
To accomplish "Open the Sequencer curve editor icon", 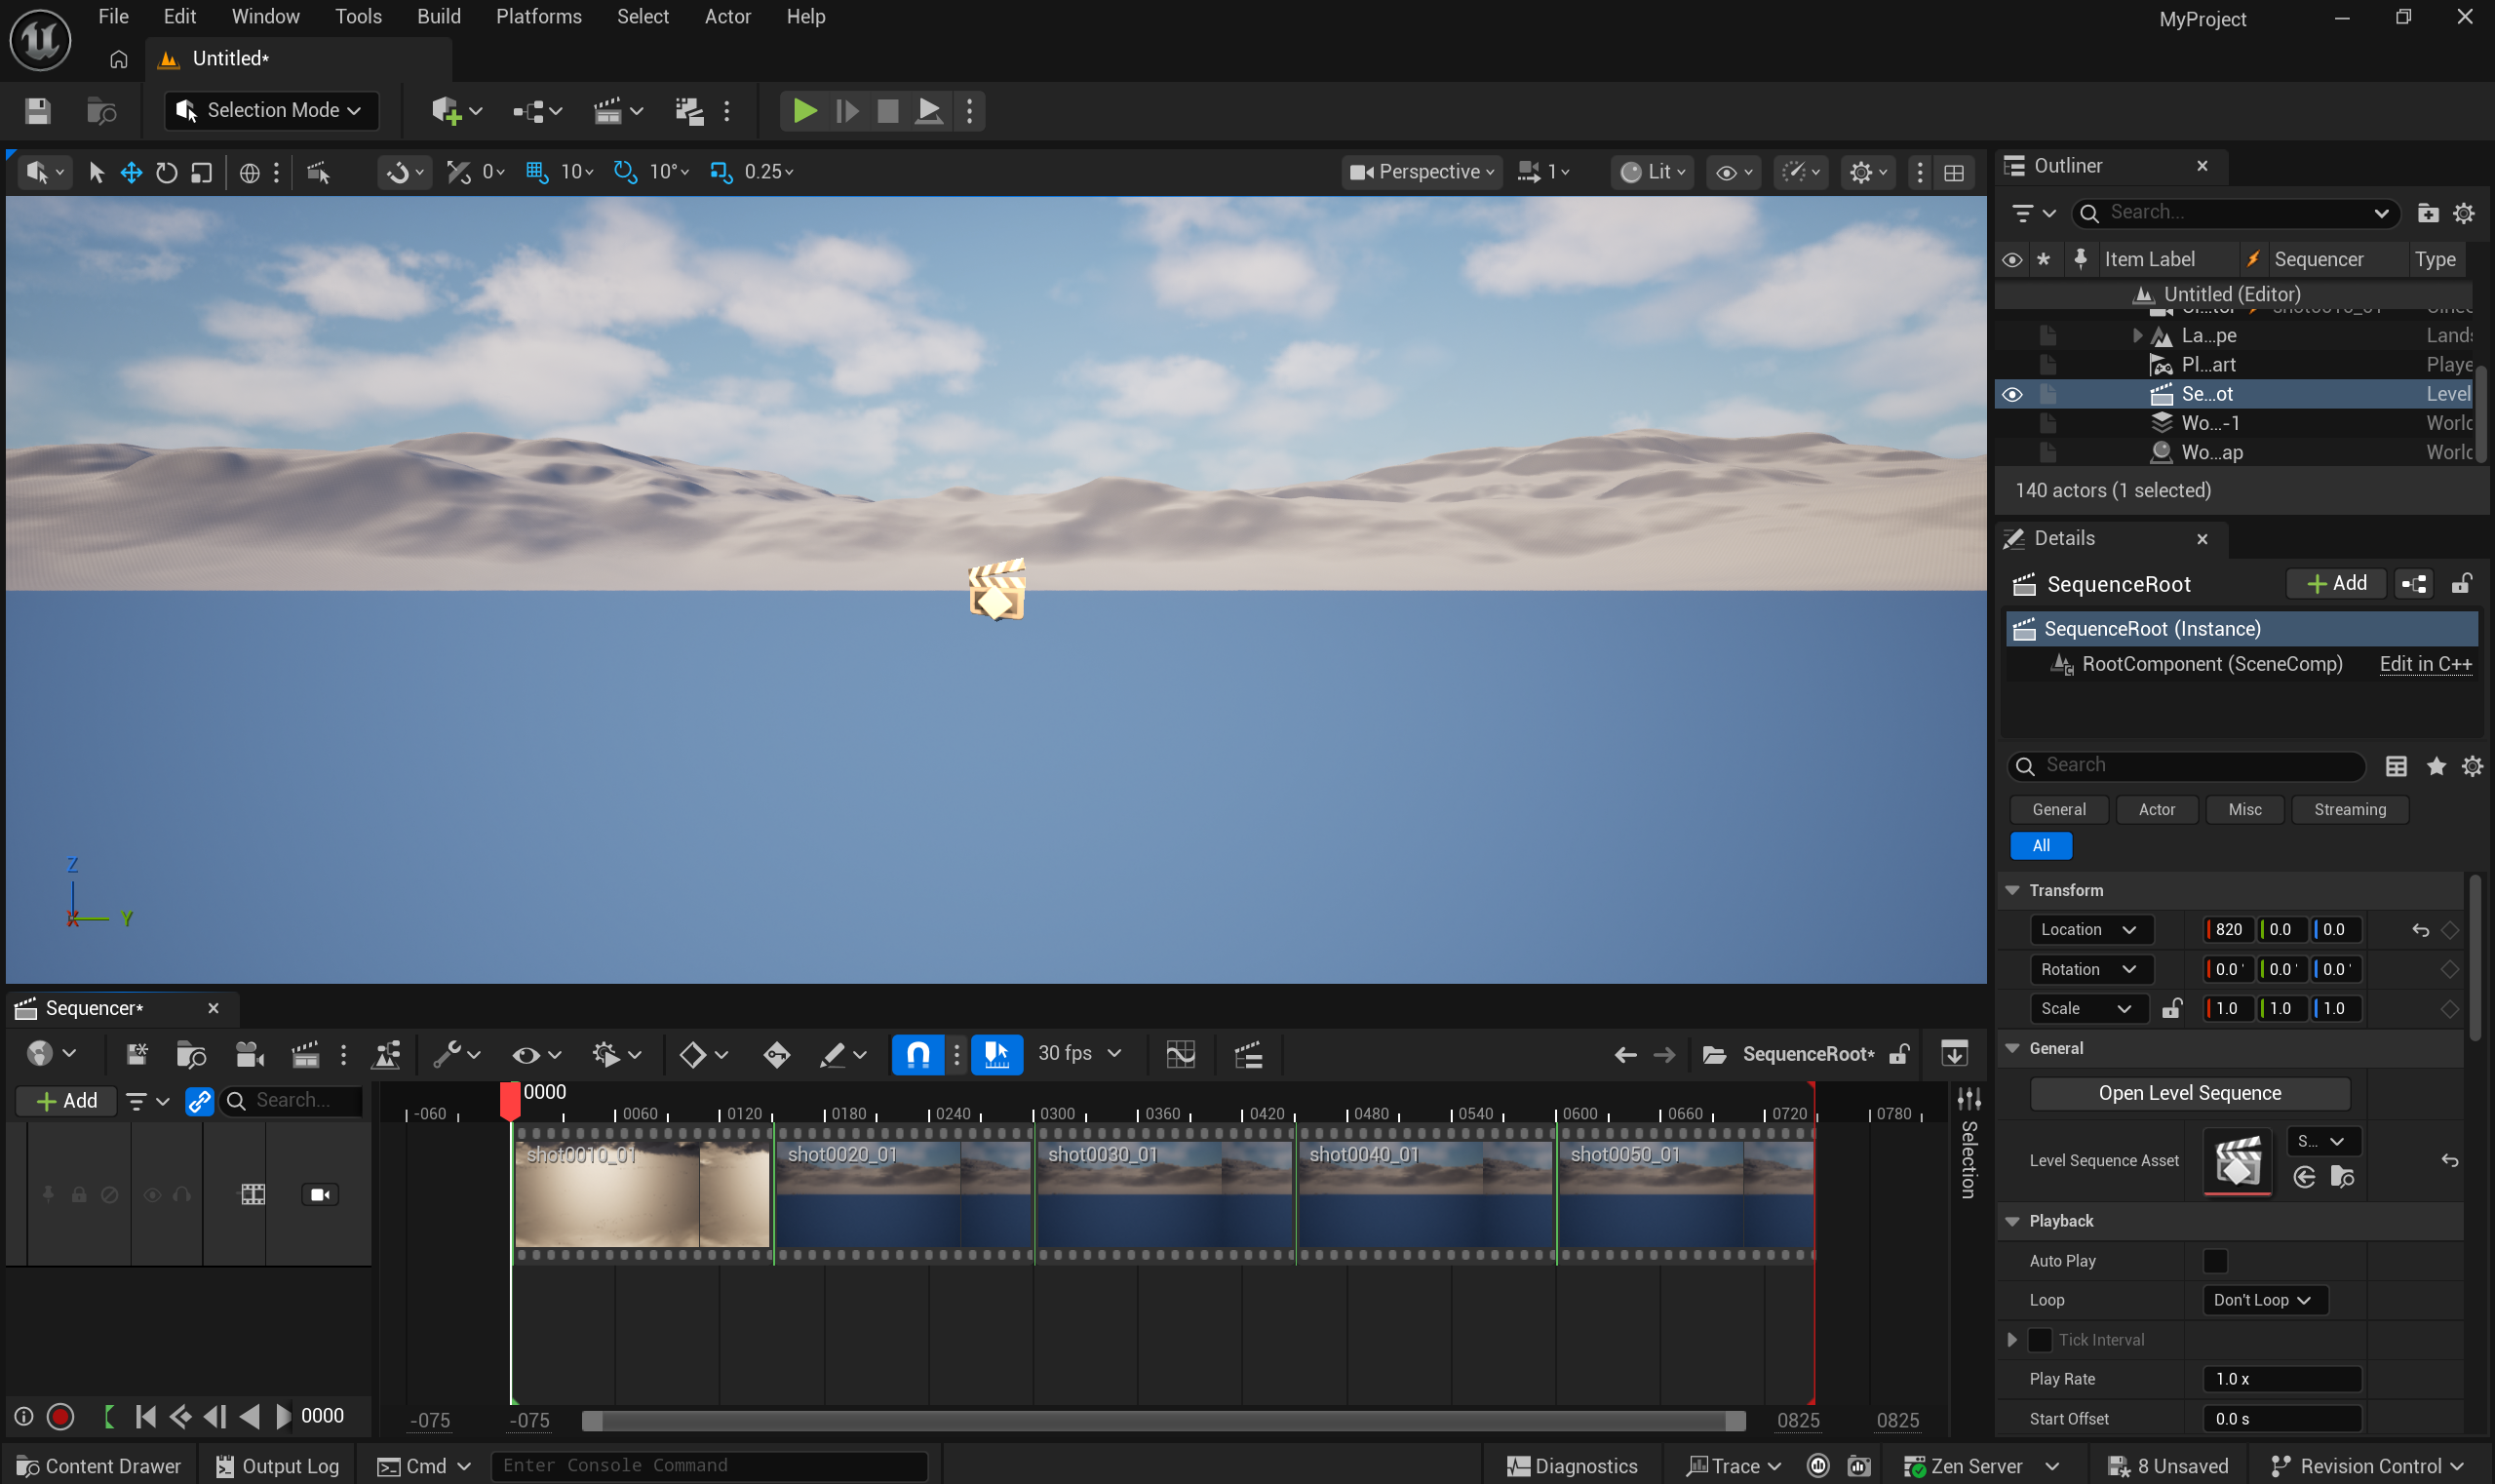I will 1180,1054.
